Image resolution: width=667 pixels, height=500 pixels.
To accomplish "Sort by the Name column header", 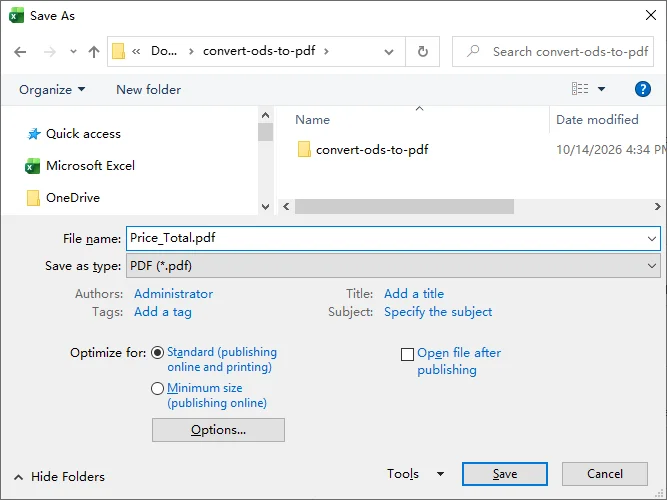I will 313,120.
